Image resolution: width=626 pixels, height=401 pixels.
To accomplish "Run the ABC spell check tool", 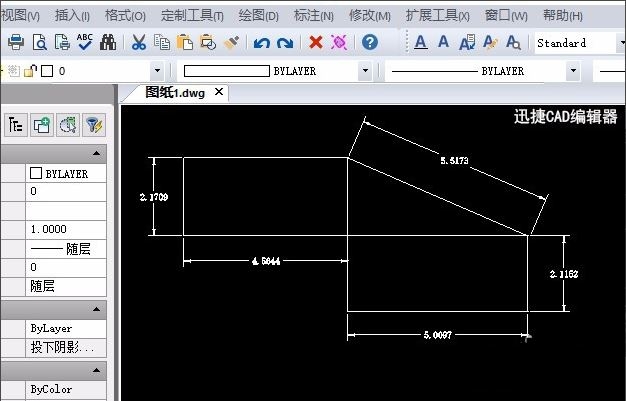I will 85,42.
